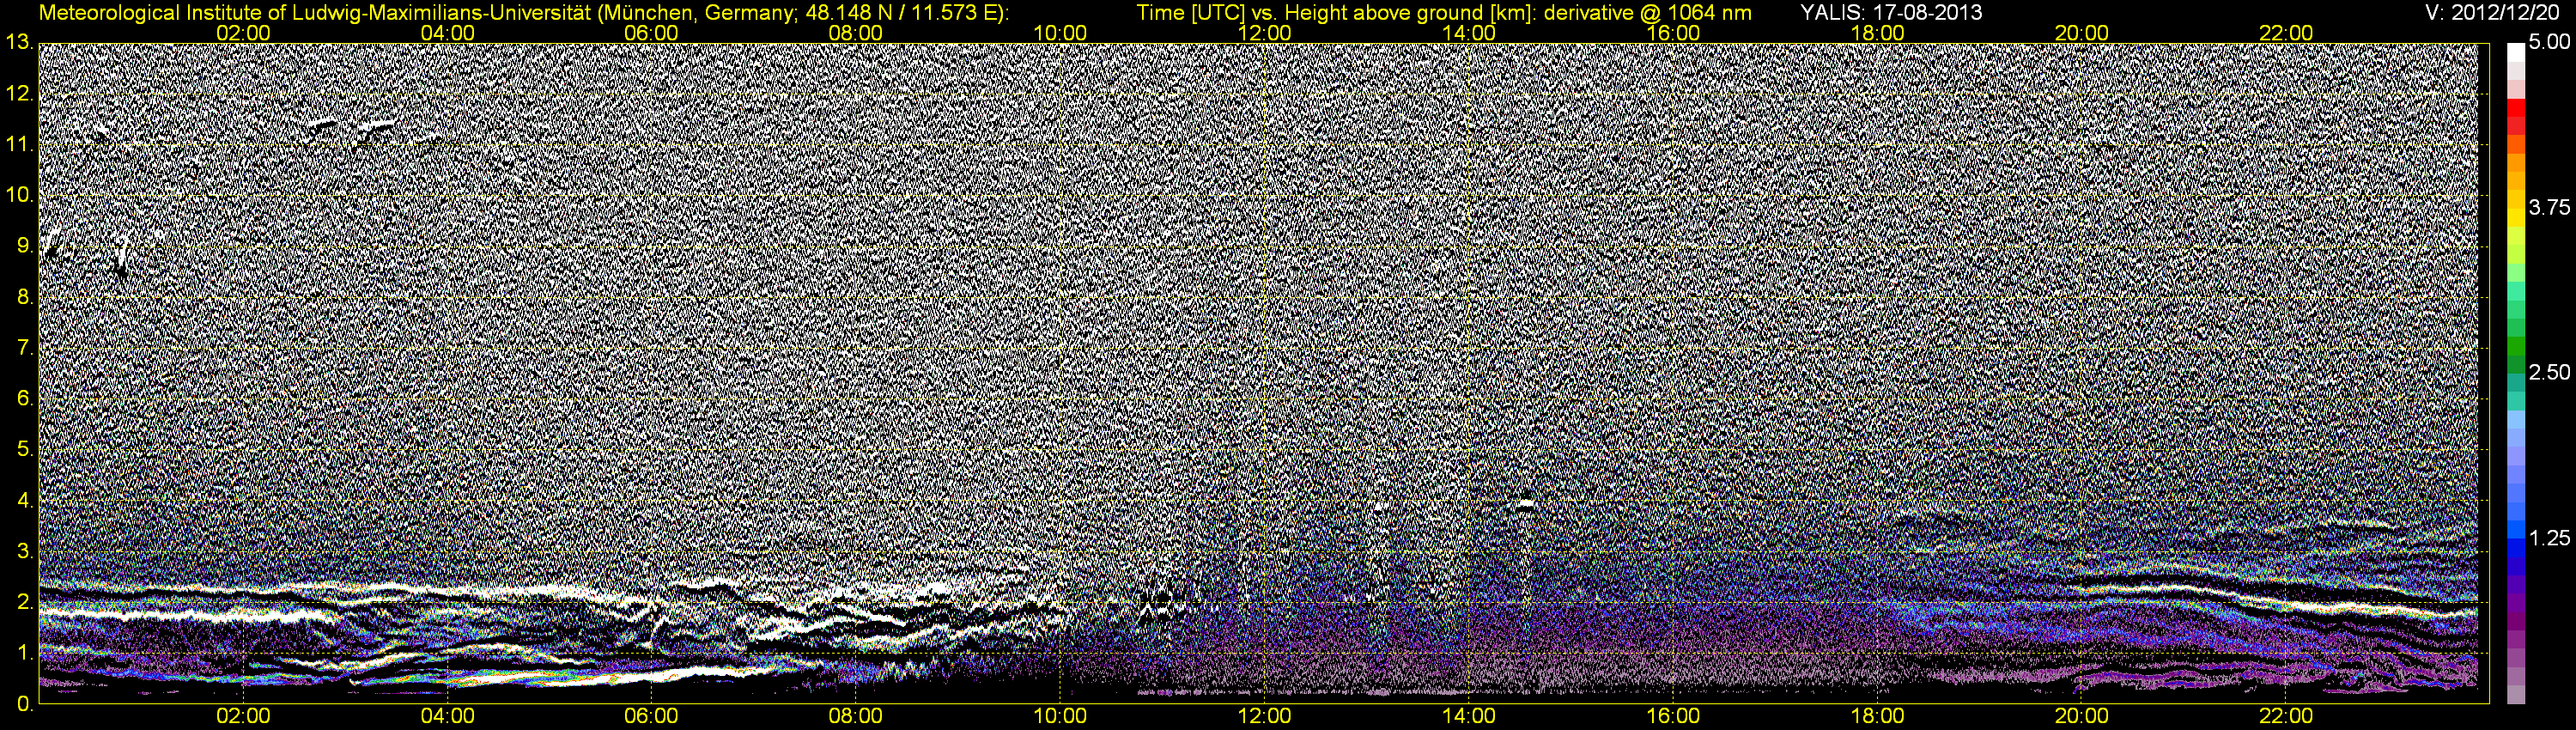Image resolution: width=2576 pixels, height=730 pixels.
Task: Click the 4 km height axis label
Action: [24, 500]
